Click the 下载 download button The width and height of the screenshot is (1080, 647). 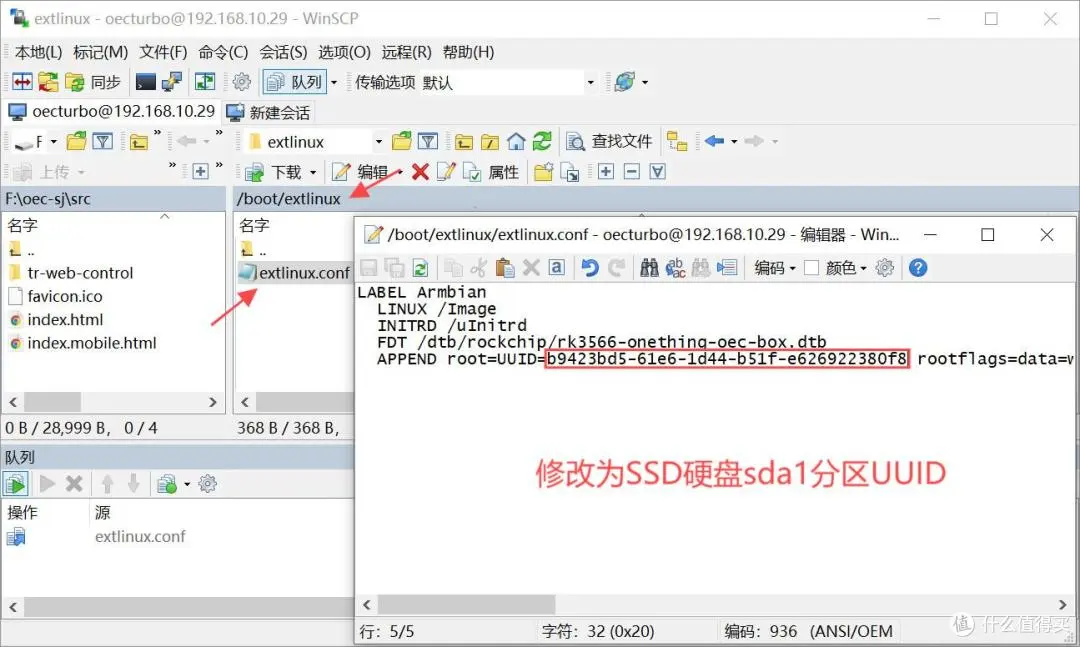275,172
